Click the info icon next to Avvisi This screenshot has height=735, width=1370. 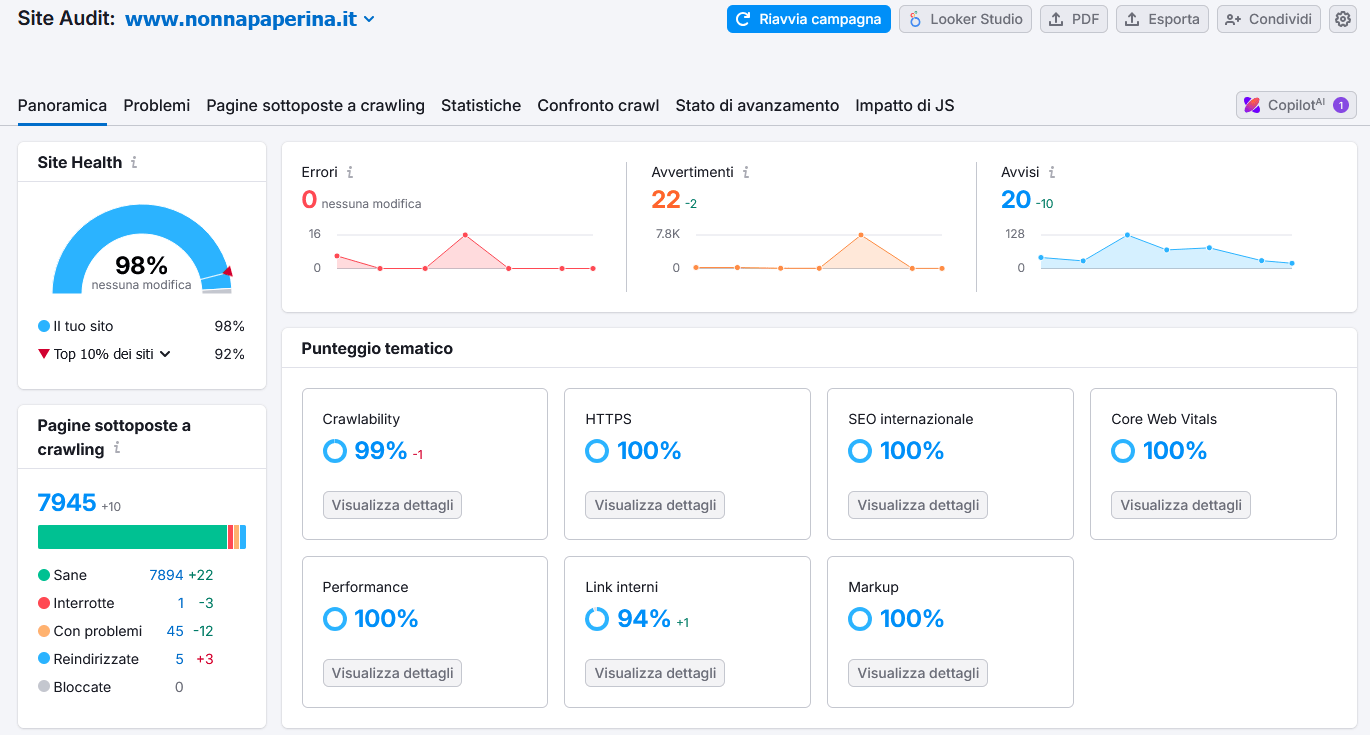1052,172
